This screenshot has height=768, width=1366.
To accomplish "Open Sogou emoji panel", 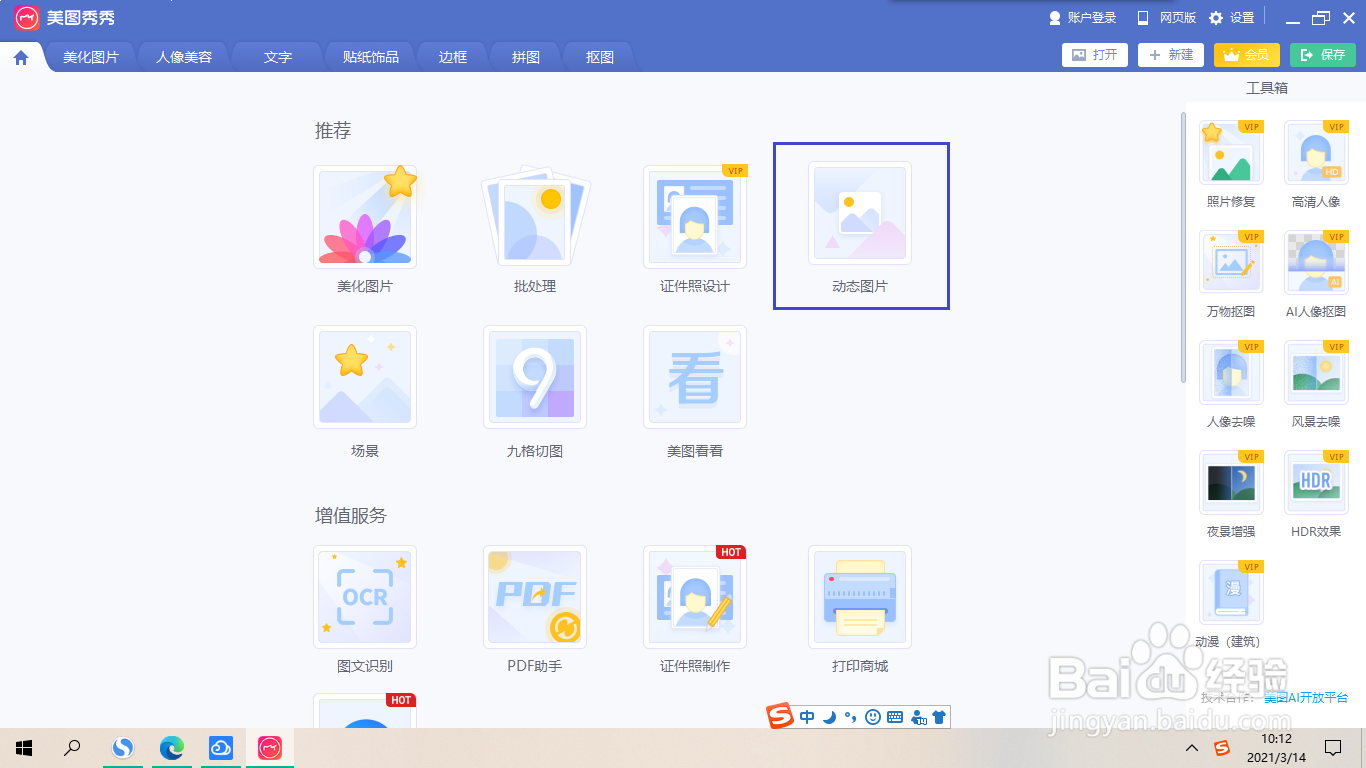I will (873, 716).
